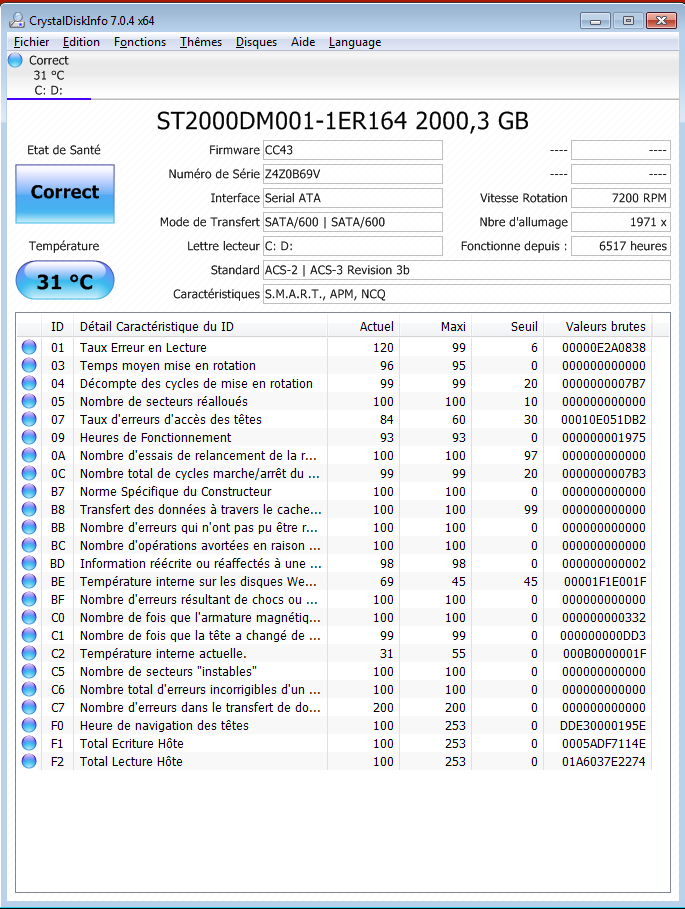Select the C: D: disk tab
The width and height of the screenshot is (685, 909).
[x=49, y=75]
